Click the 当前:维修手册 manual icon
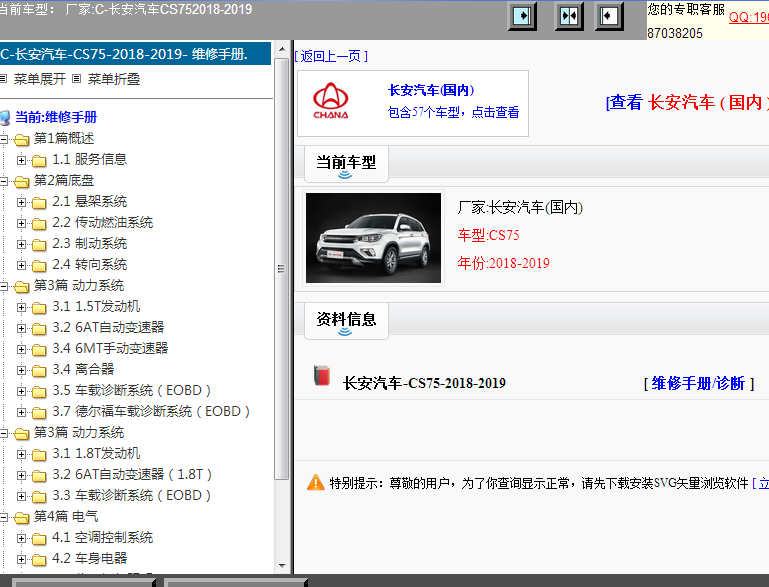 tap(5, 118)
